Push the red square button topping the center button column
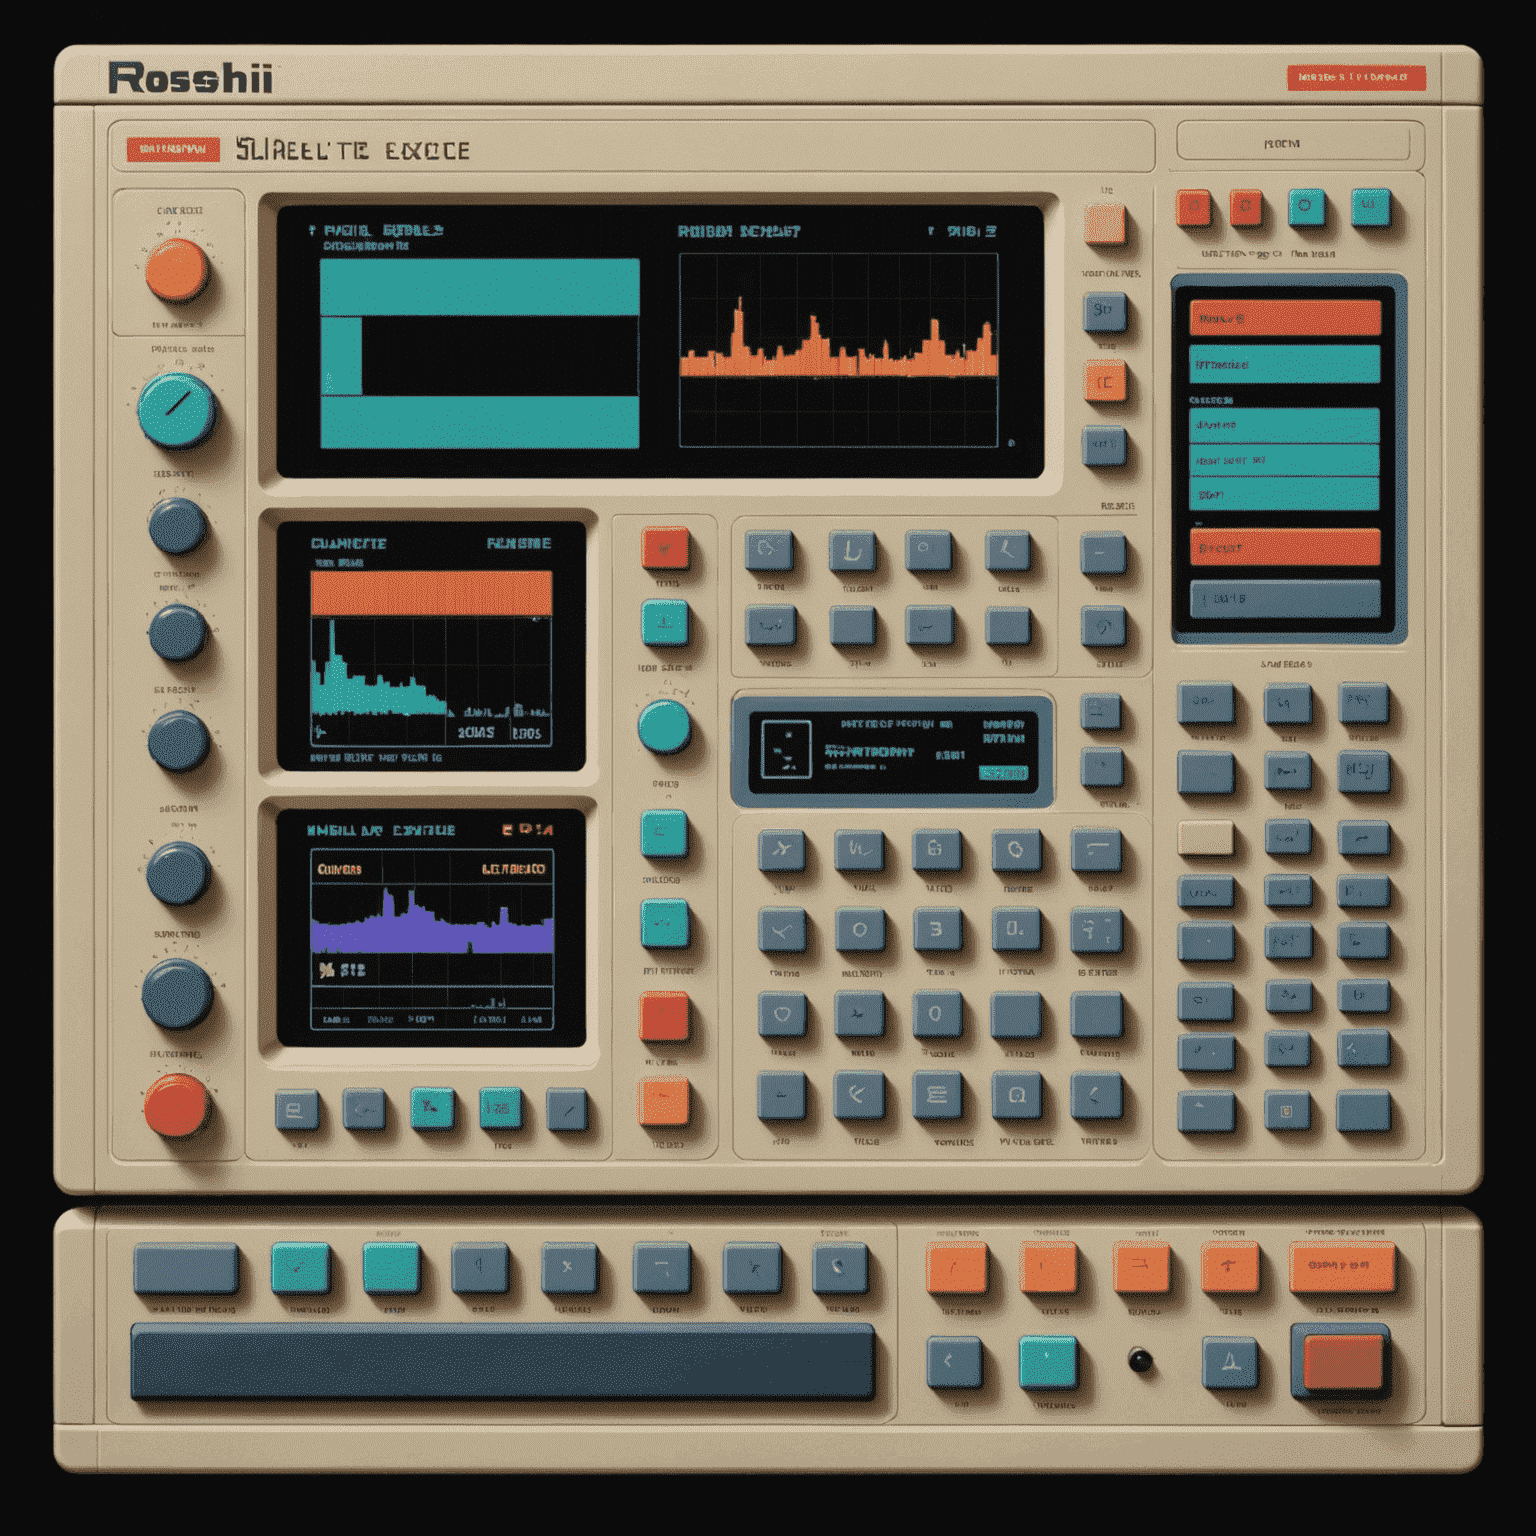 coord(665,549)
